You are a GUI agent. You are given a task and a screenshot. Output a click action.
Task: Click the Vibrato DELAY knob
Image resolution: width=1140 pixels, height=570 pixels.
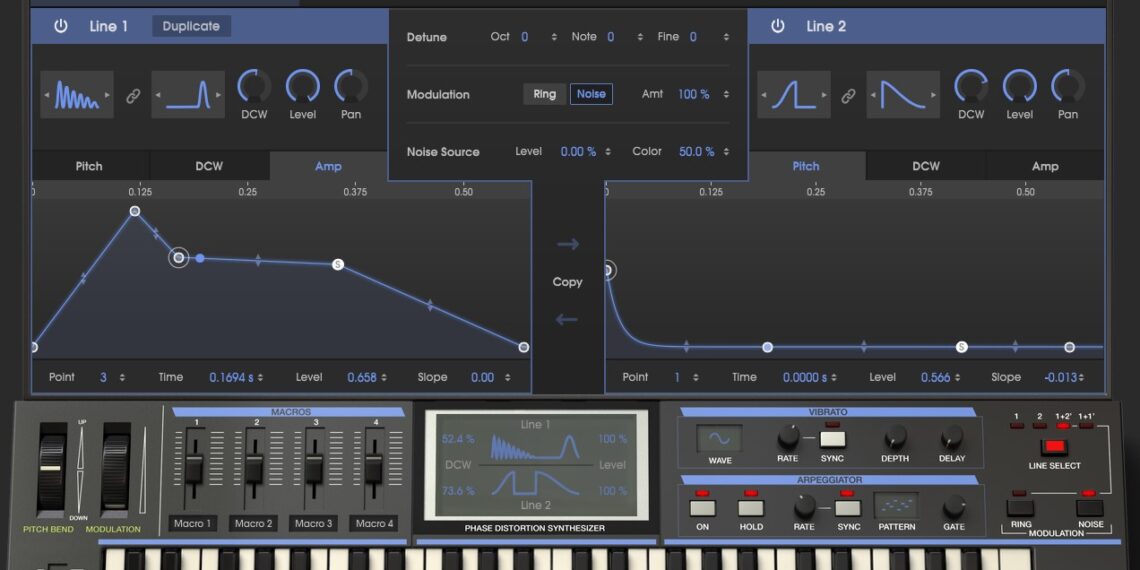tap(952, 438)
